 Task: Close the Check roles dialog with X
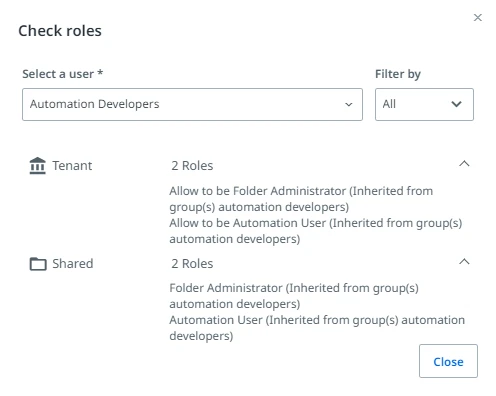coord(477,17)
